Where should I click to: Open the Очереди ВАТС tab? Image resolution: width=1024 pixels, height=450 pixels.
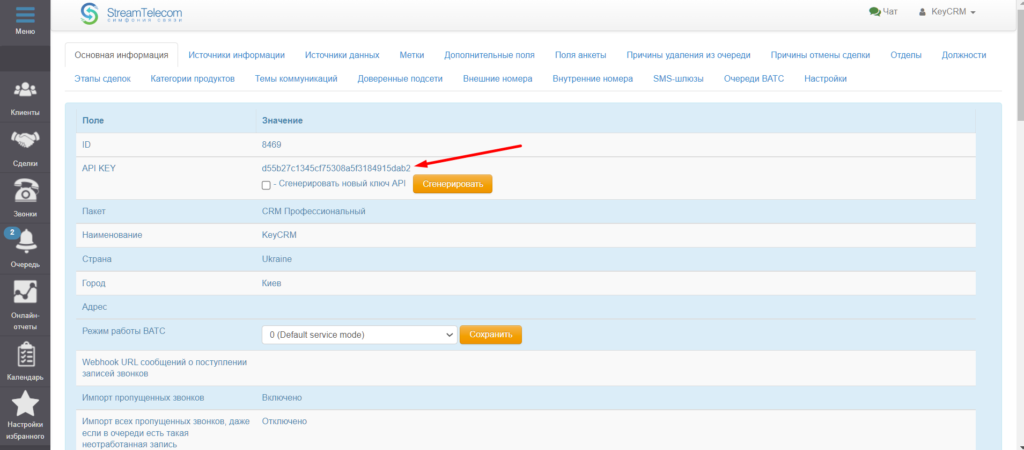coord(754,78)
